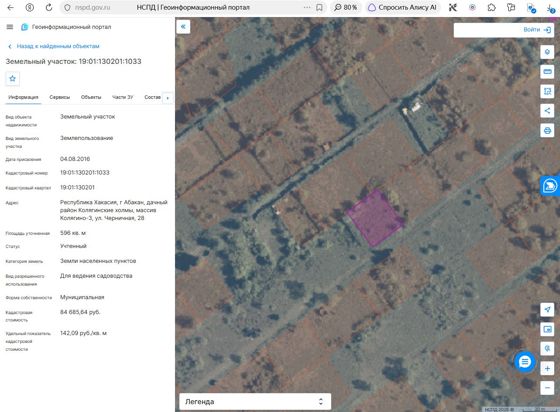Click the cadastral number 19:01:130201:1033 value
Viewport: 560px width, 412px height.
[85, 173]
